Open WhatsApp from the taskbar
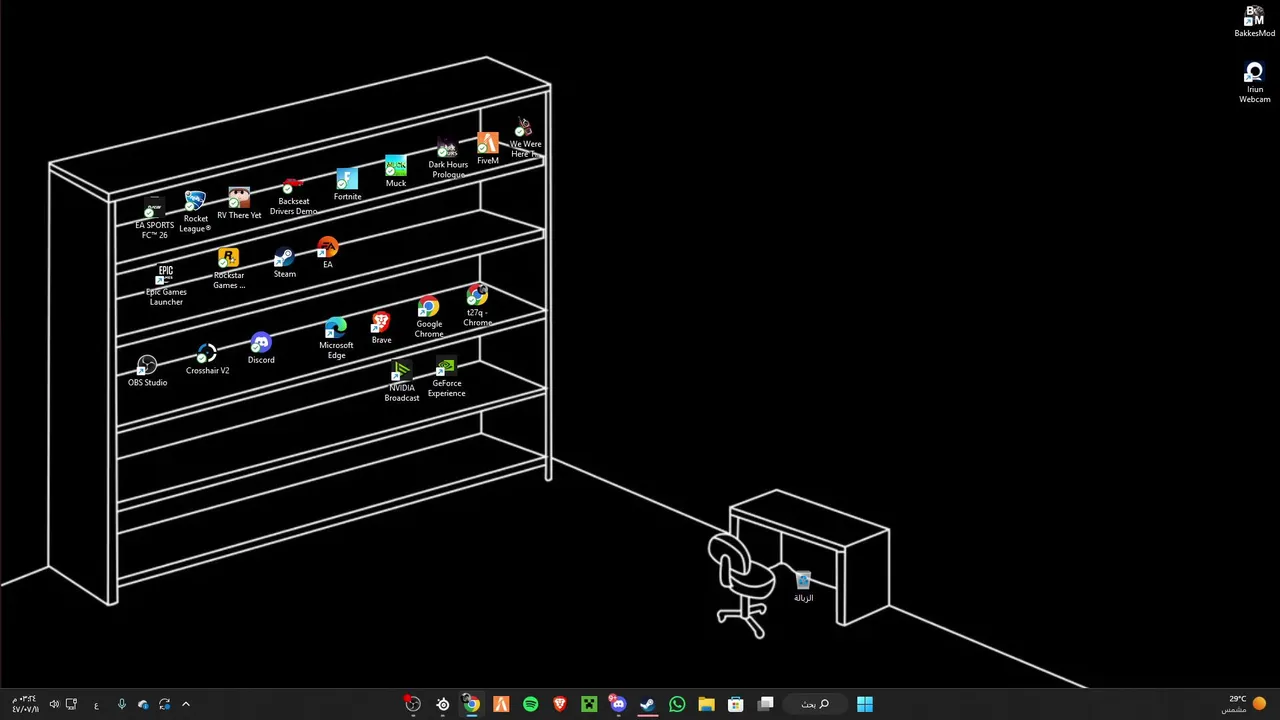The width and height of the screenshot is (1280, 720). [x=677, y=704]
